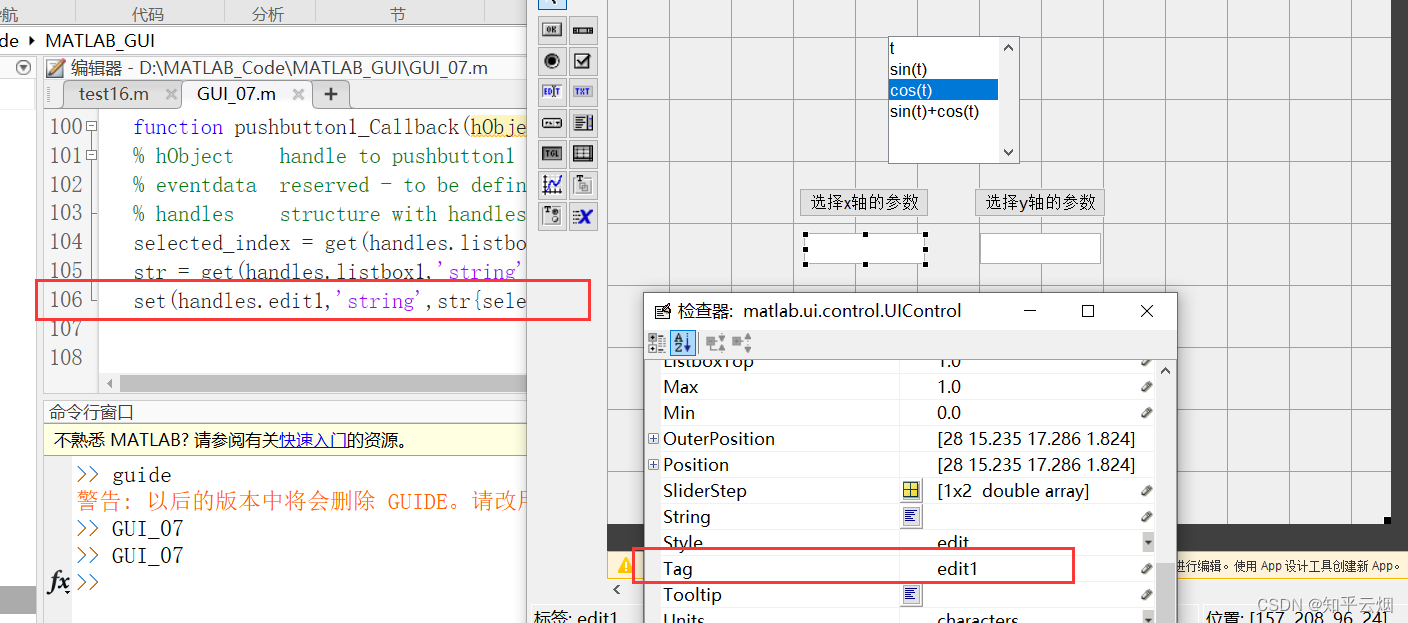
Task: Click the 选择x轴的参数 button
Action: tap(863, 202)
